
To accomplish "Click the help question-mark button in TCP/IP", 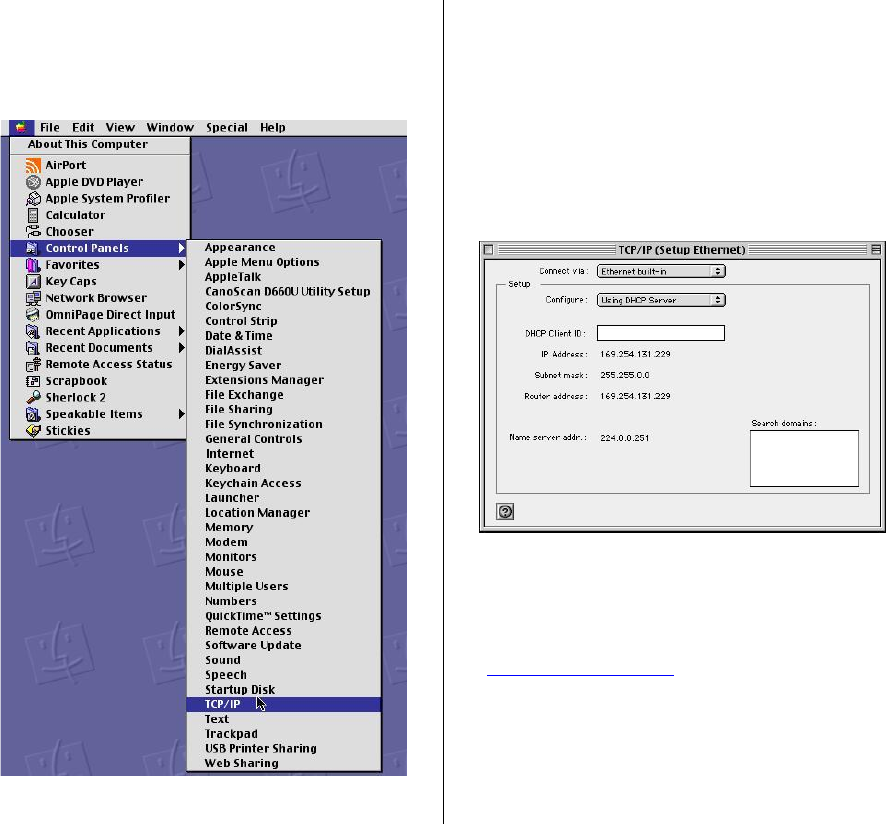I will pyautogui.click(x=505, y=511).
